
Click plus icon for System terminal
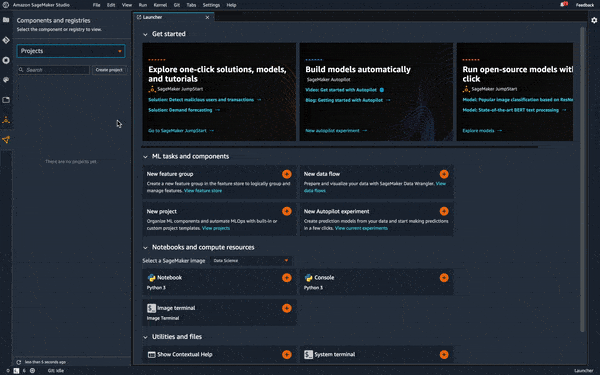coord(444,355)
